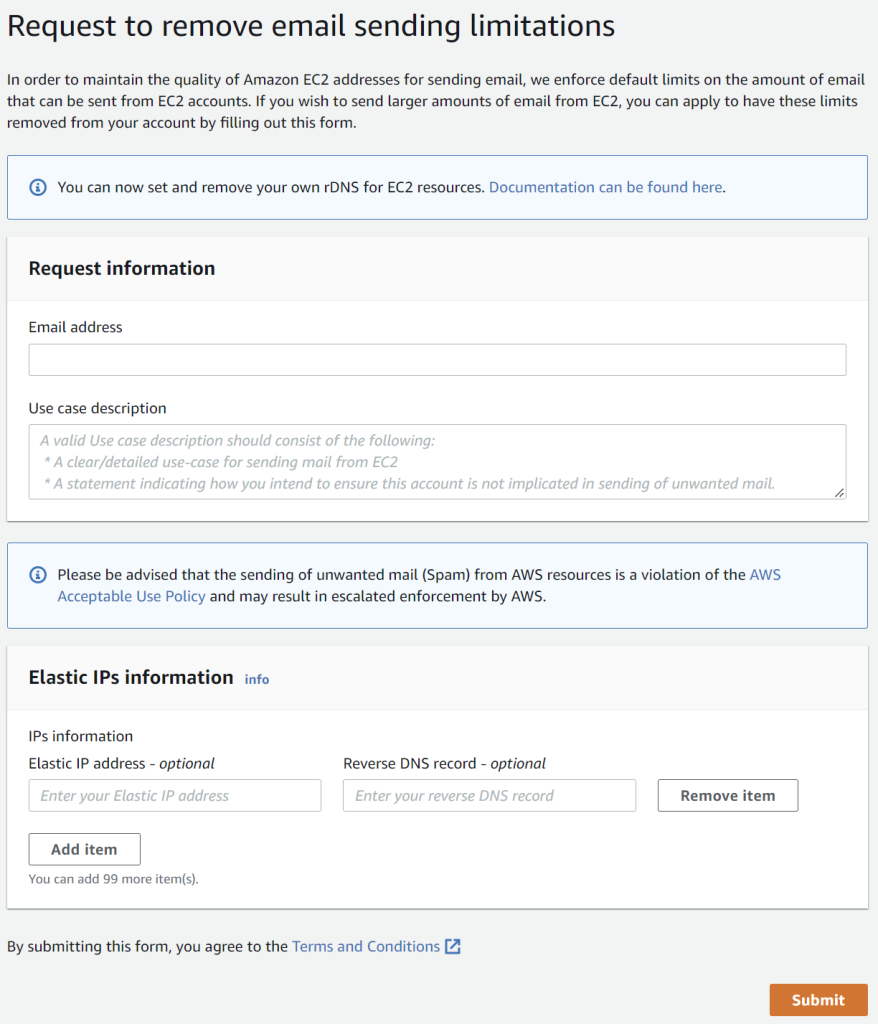Image resolution: width=878 pixels, height=1024 pixels.
Task: Focus the Email address input field
Action: coord(437,360)
